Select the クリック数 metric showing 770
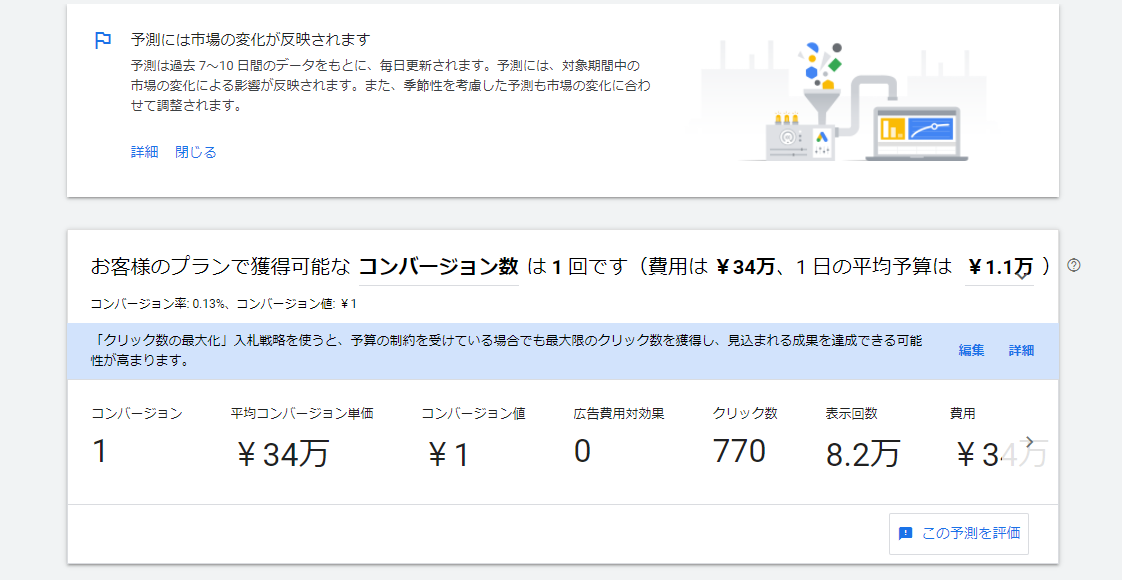This screenshot has width=1122, height=580. point(745,437)
